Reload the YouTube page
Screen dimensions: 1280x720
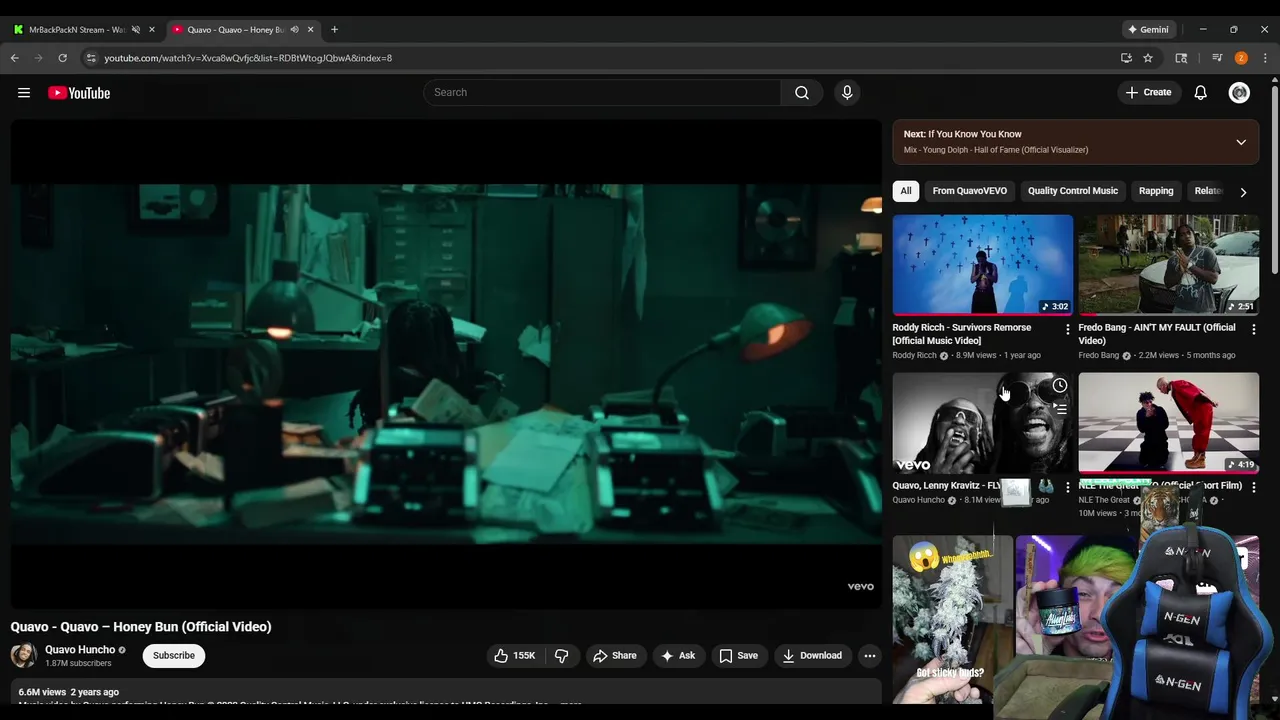[x=62, y=58]
